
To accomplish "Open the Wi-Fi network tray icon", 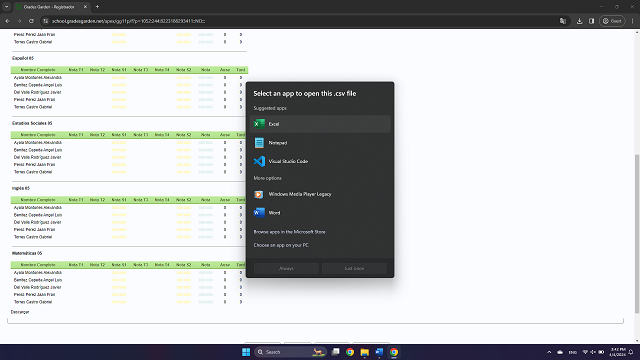I will (x=585, y=352).
